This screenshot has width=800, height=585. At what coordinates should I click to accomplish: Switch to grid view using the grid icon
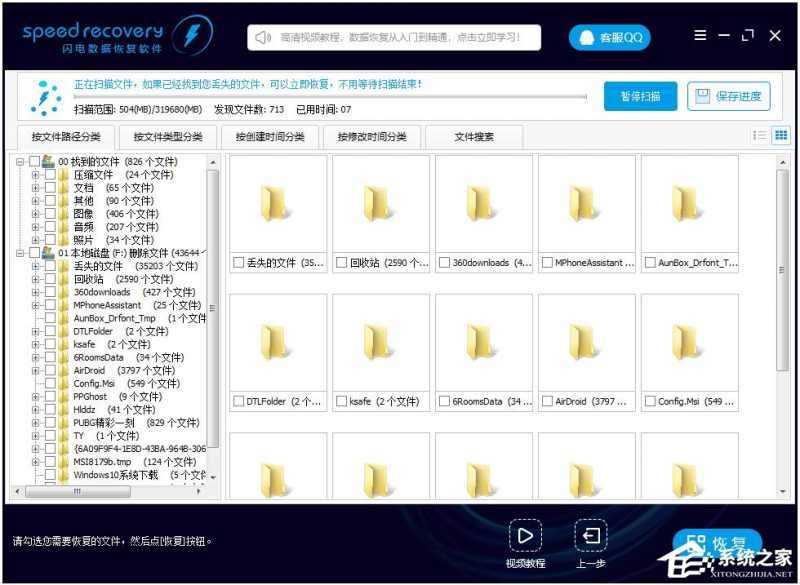(780, 135)
